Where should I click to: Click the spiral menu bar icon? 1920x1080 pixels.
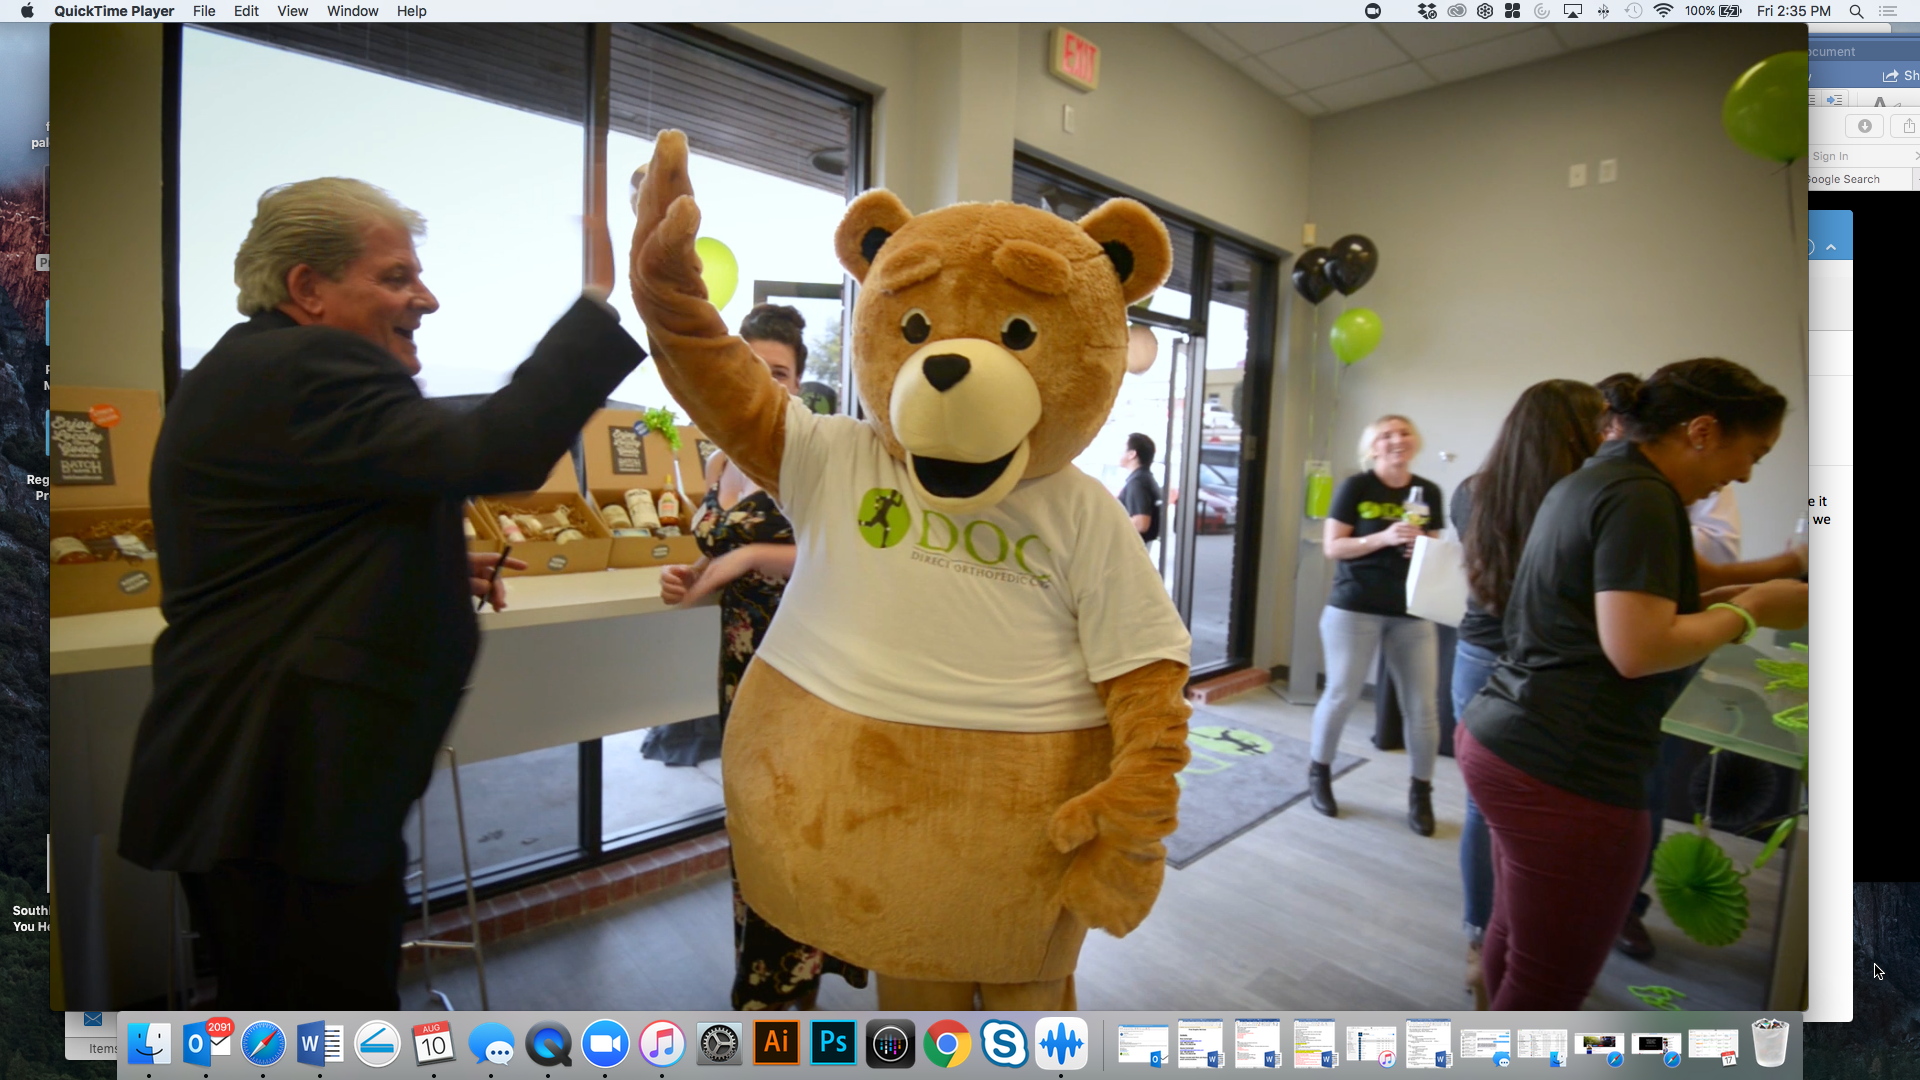pyautogui.click(x=1542, y=11)
